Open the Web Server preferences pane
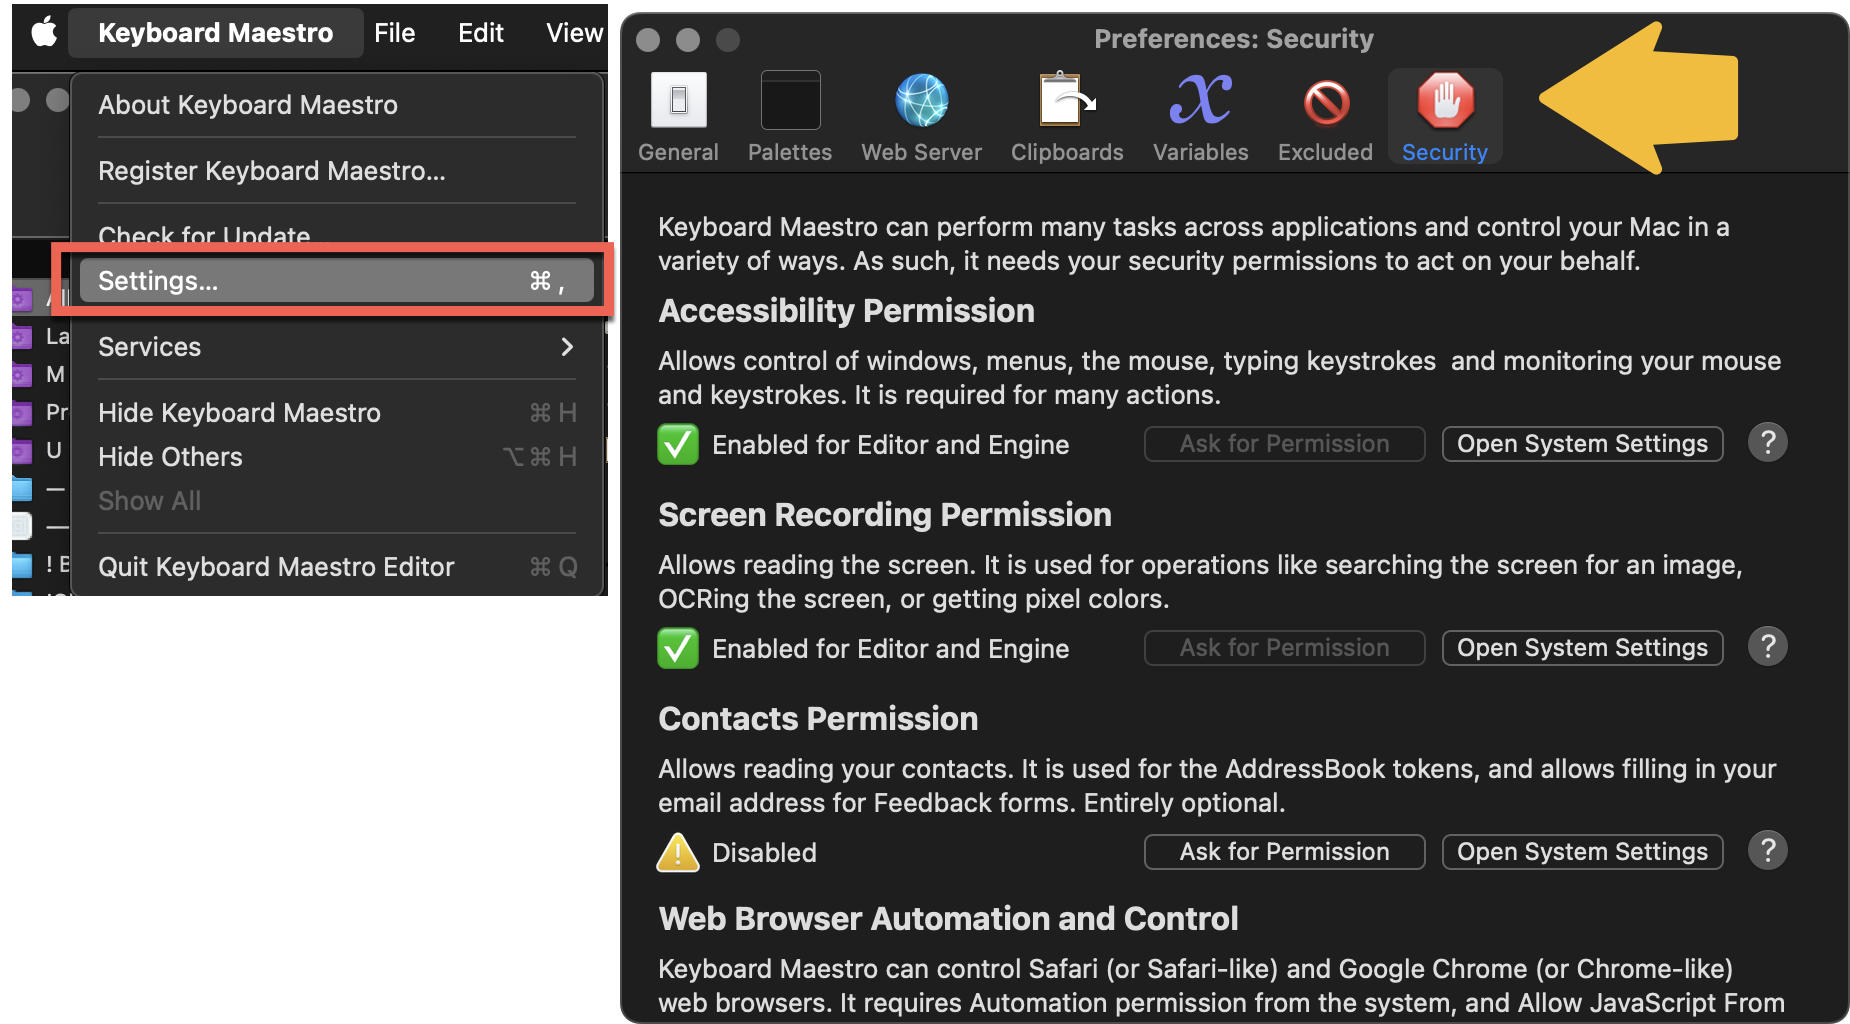Viewport: 1850px width, 1024px height. click(921, 117)
